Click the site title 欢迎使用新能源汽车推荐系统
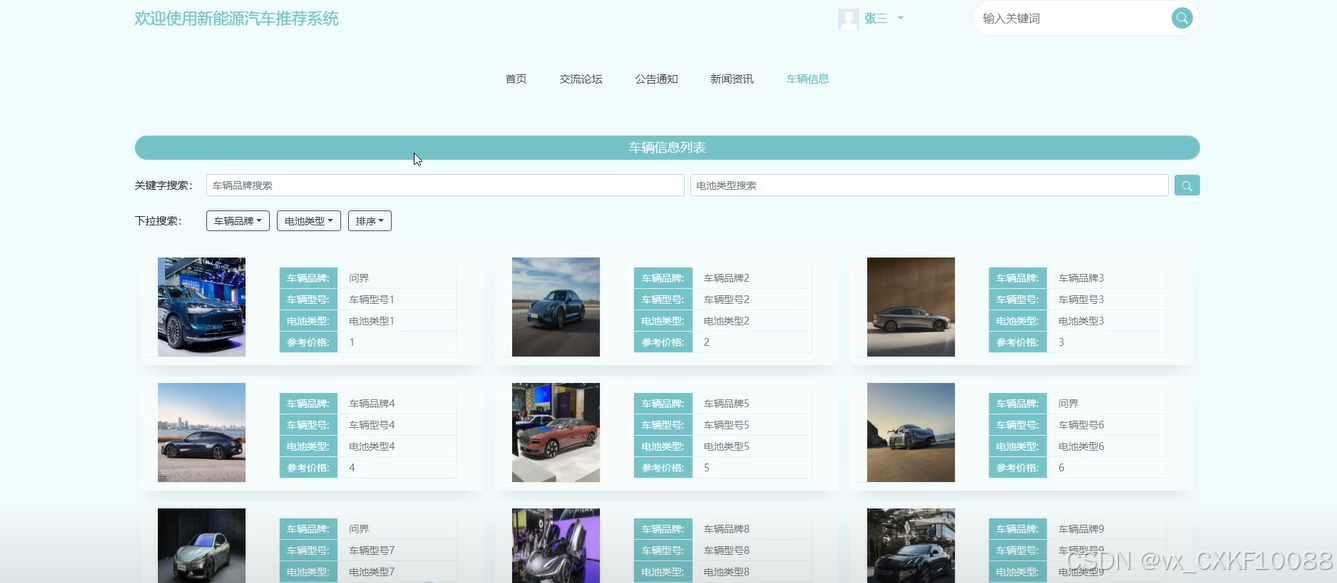This screenshot has width=1337, height=583. 237,18
